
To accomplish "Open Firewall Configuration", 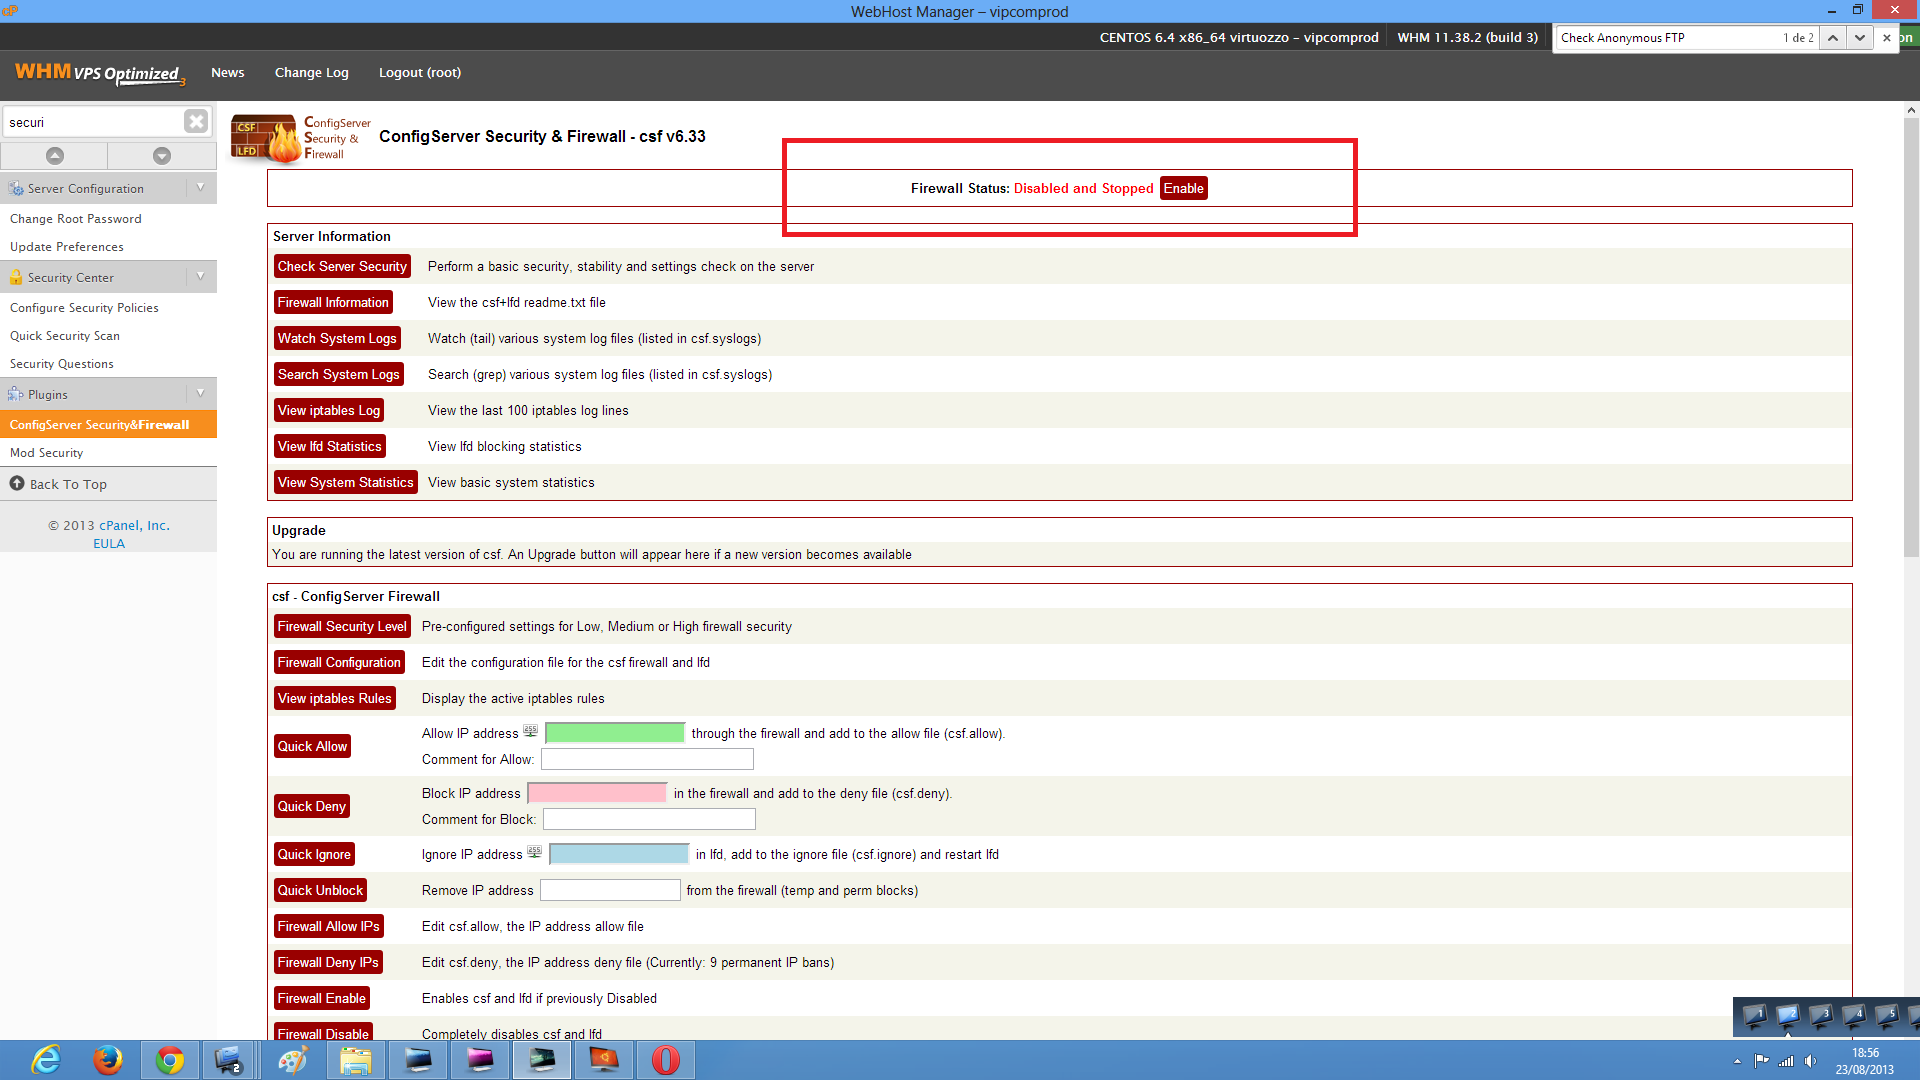I will point(339,662).
